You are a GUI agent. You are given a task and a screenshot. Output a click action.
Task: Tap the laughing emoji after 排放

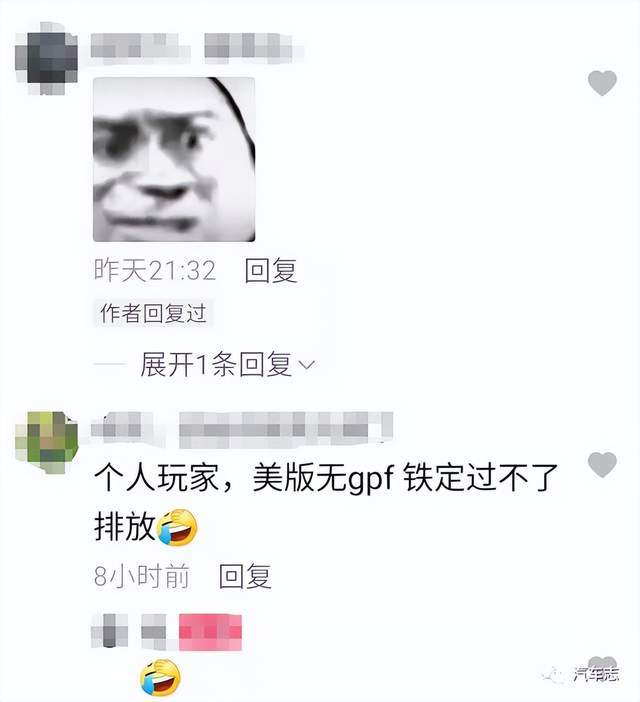tap(177, 527)
